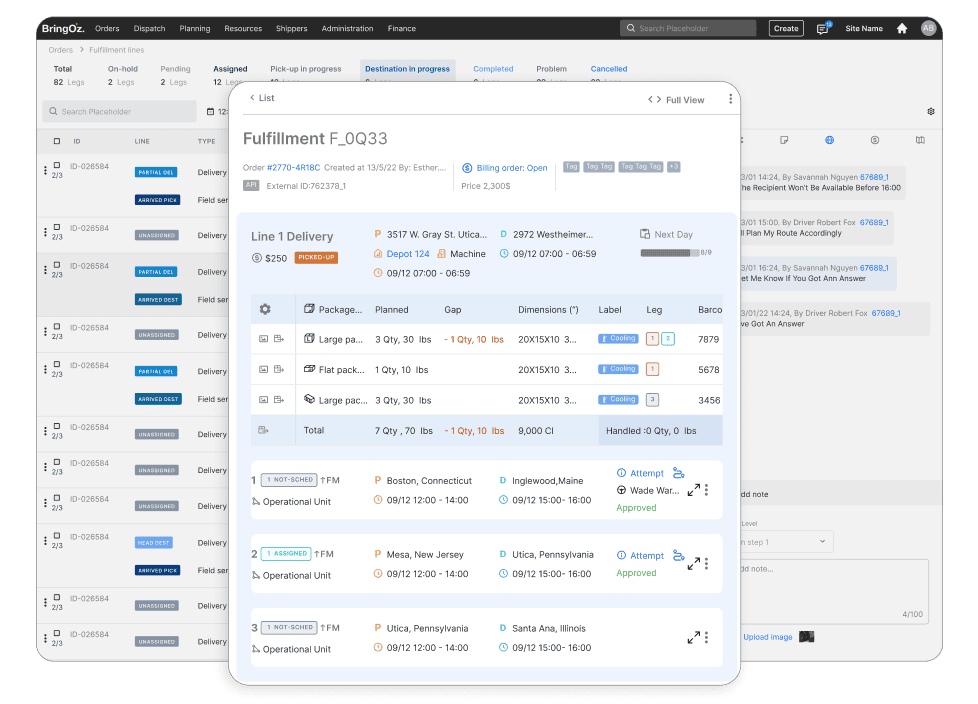Check the highlighted PARTIAL DEL / ARRIVED DEST row checkbox
Image resolution: width=978 pixels, height=704 pixels.
pos(57,265)
